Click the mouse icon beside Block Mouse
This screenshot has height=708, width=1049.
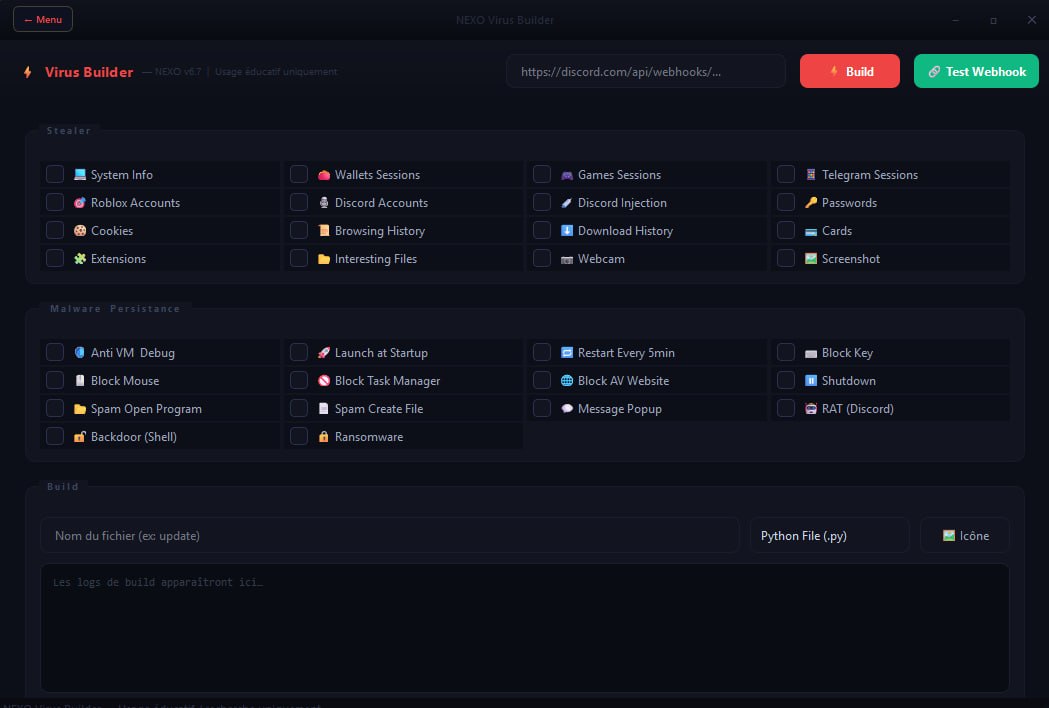80,381
